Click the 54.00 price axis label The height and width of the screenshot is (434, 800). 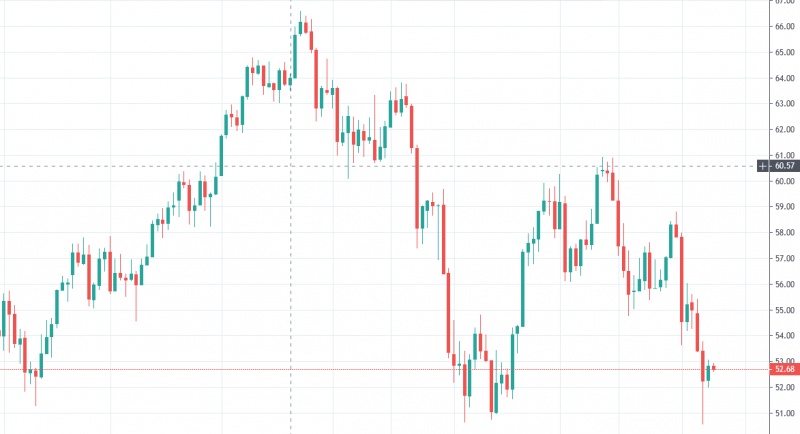pyautogui.click(x=783, y=336)
